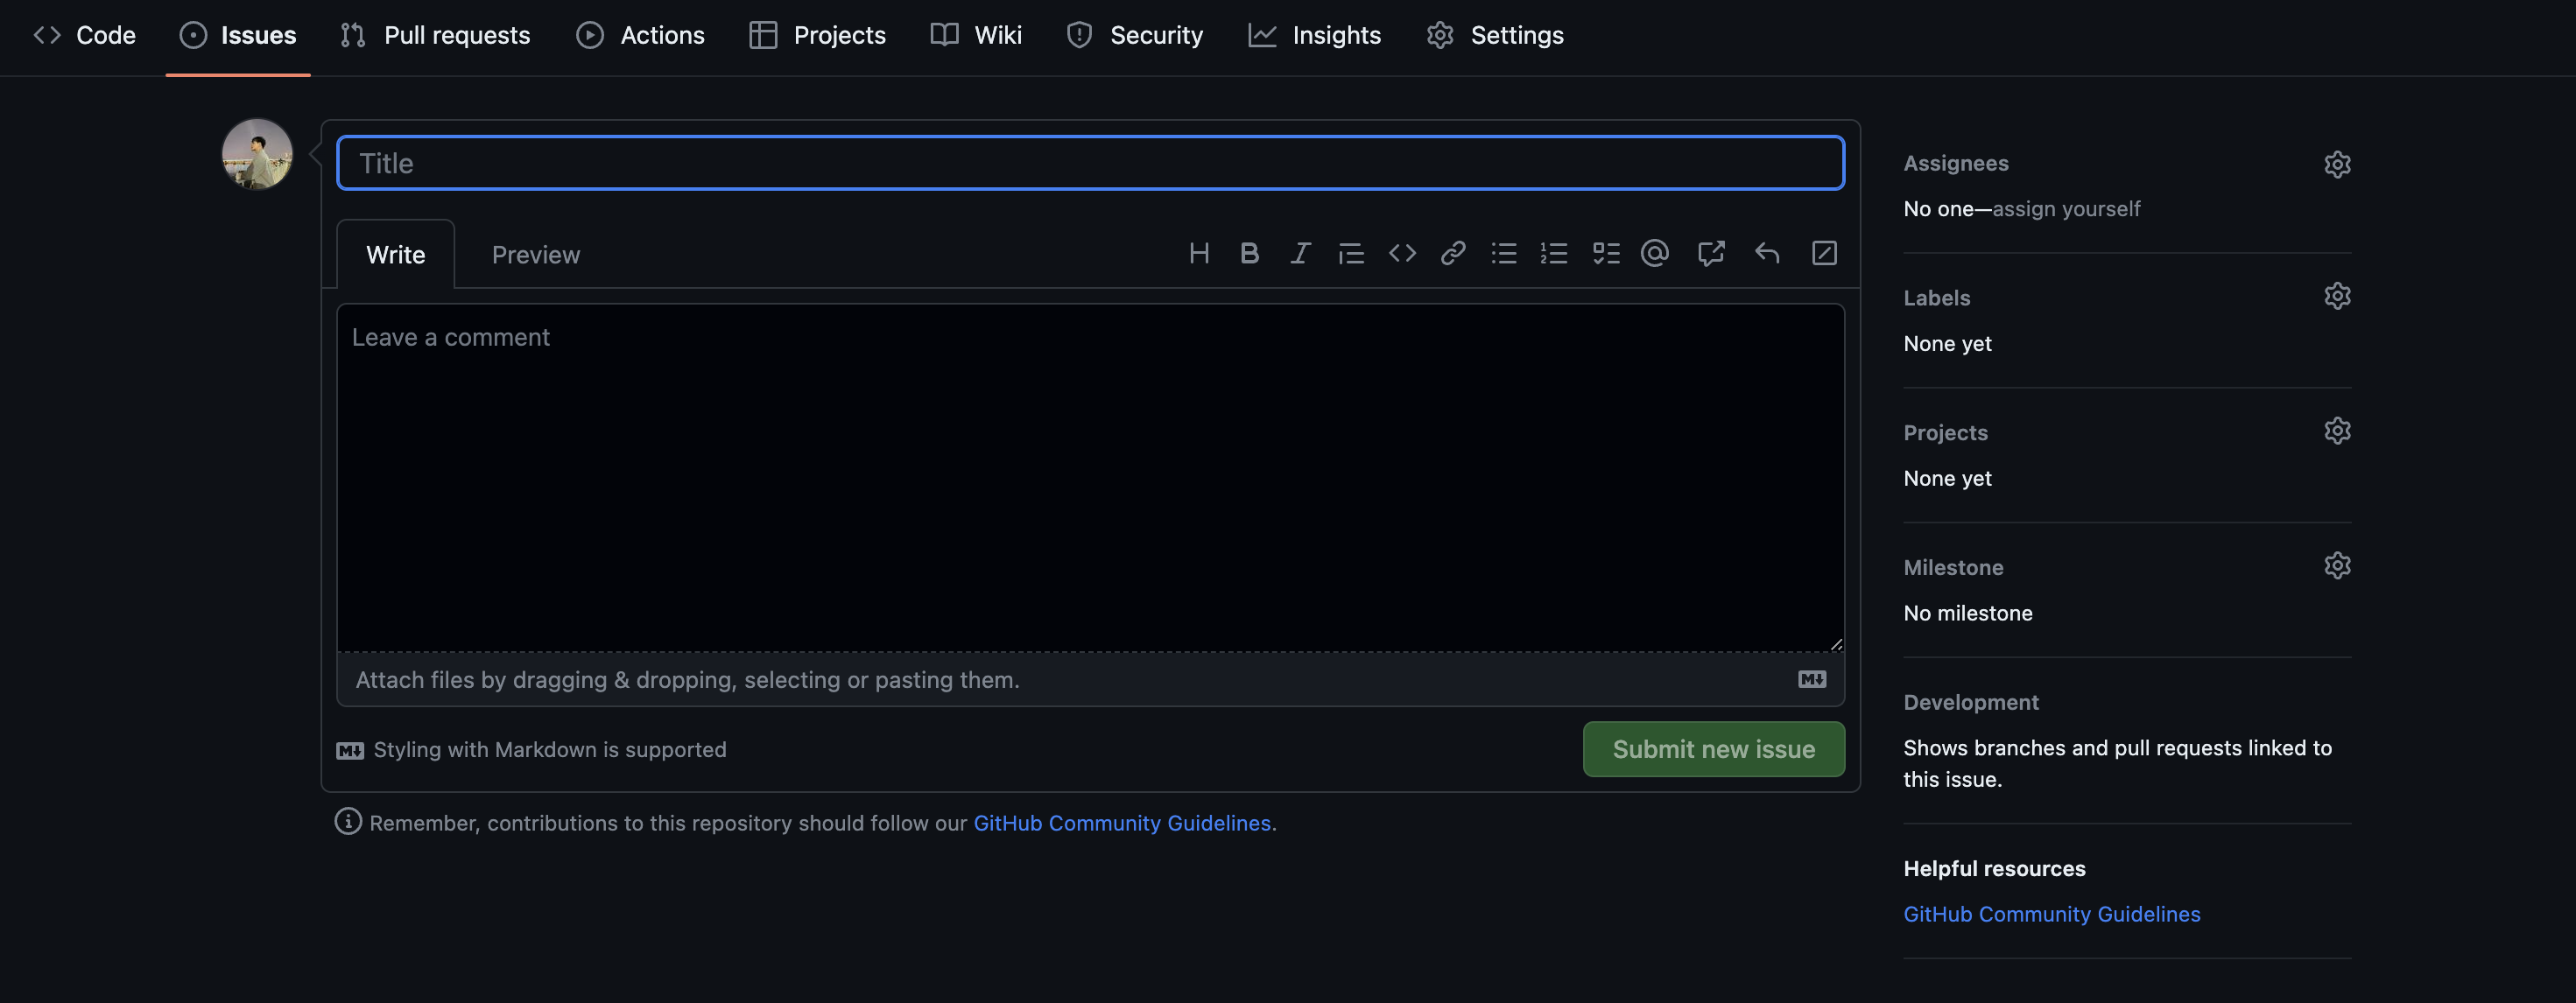Click Submit new issue button
This screenshot has height=1003, width=2576.
point(1713,749)
